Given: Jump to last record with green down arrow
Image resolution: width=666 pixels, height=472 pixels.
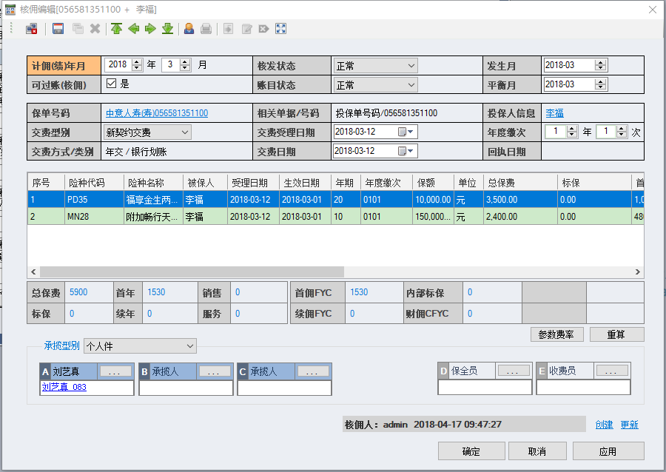Looking at the screenshot, I should [168, 29].
